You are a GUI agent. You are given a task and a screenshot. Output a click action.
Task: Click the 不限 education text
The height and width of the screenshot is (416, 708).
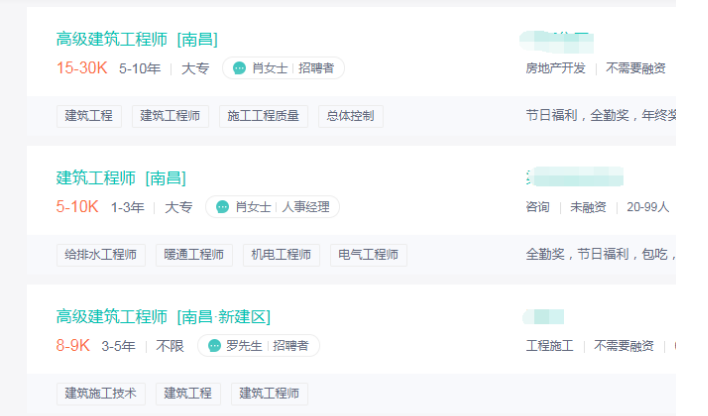[x=170, y=346]
